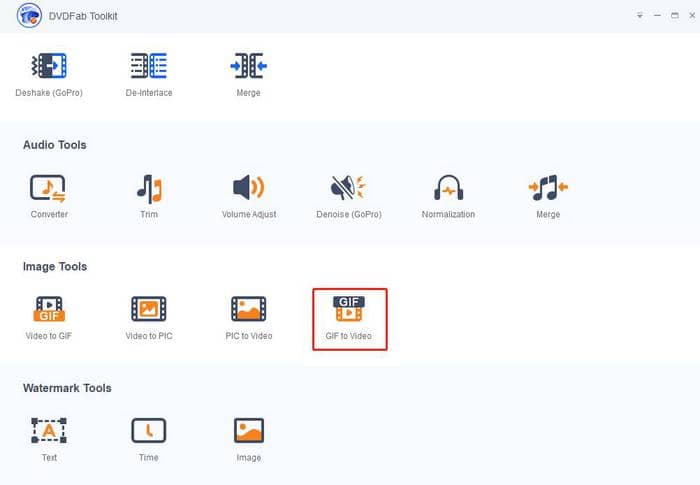This screenshot has height=485, width=700.
Task: Open the GIF to Video tool
Action: click(x=350, y=319)
